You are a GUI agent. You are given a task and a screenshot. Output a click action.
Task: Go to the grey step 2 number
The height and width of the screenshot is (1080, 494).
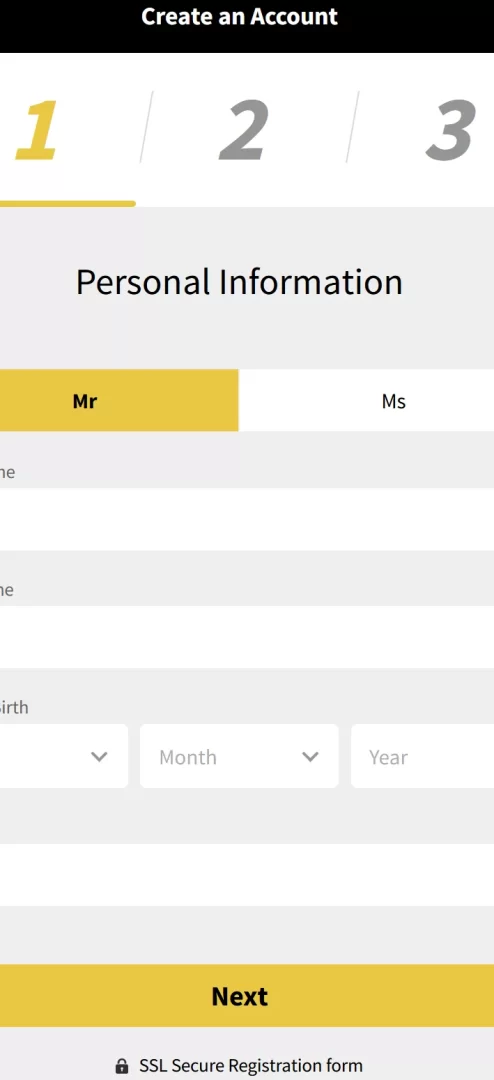point(244,130)
